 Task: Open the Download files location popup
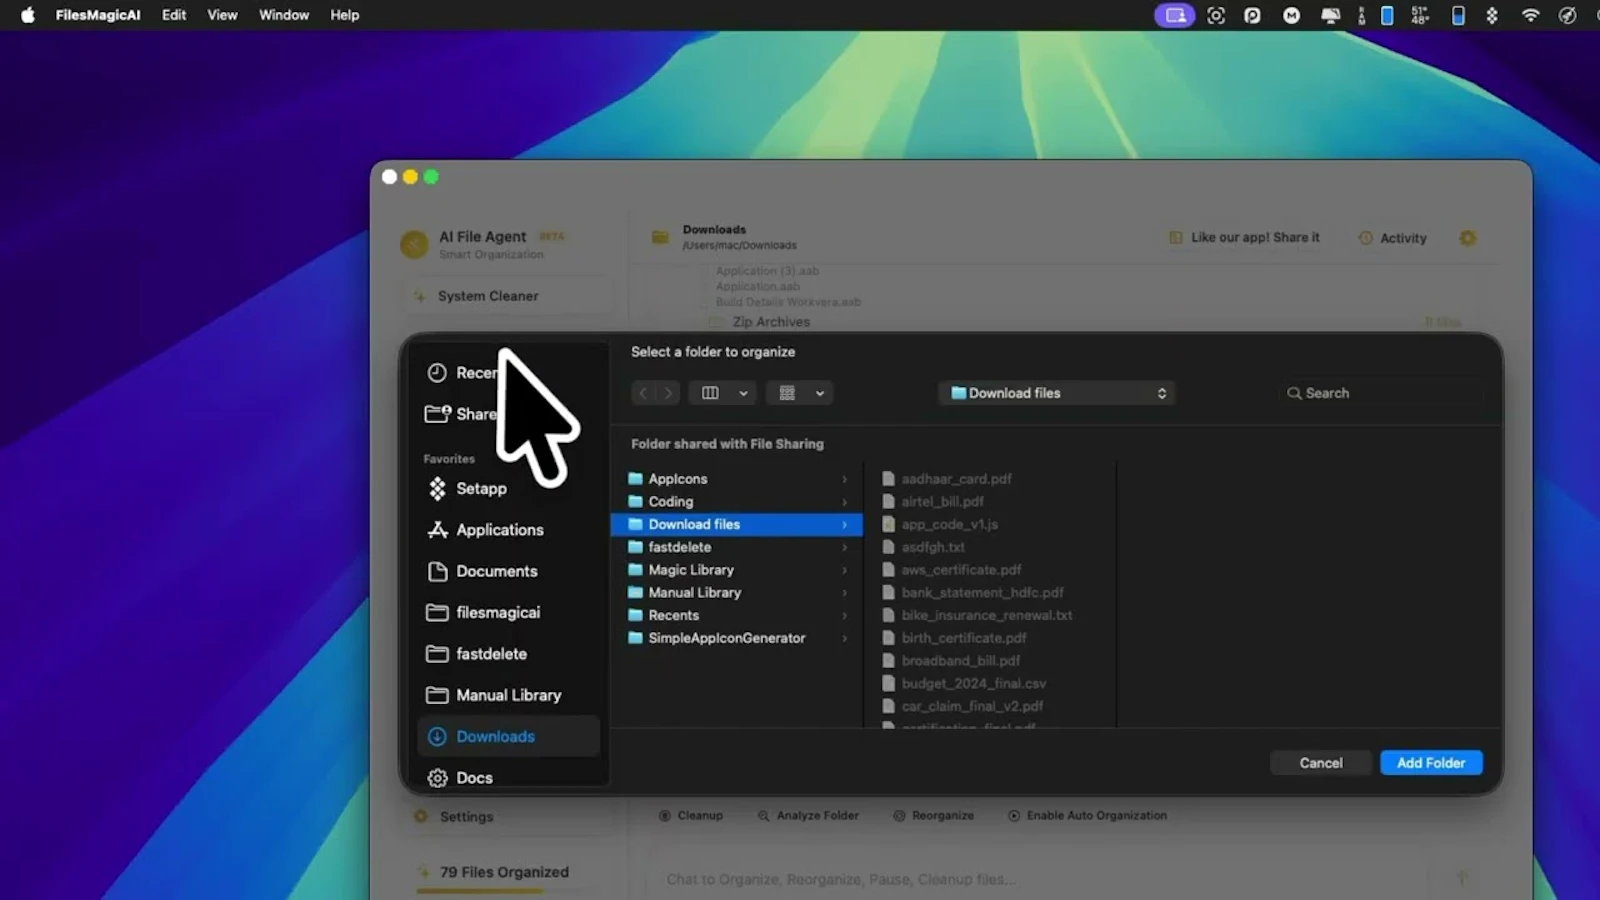[x=1057, y=393]
